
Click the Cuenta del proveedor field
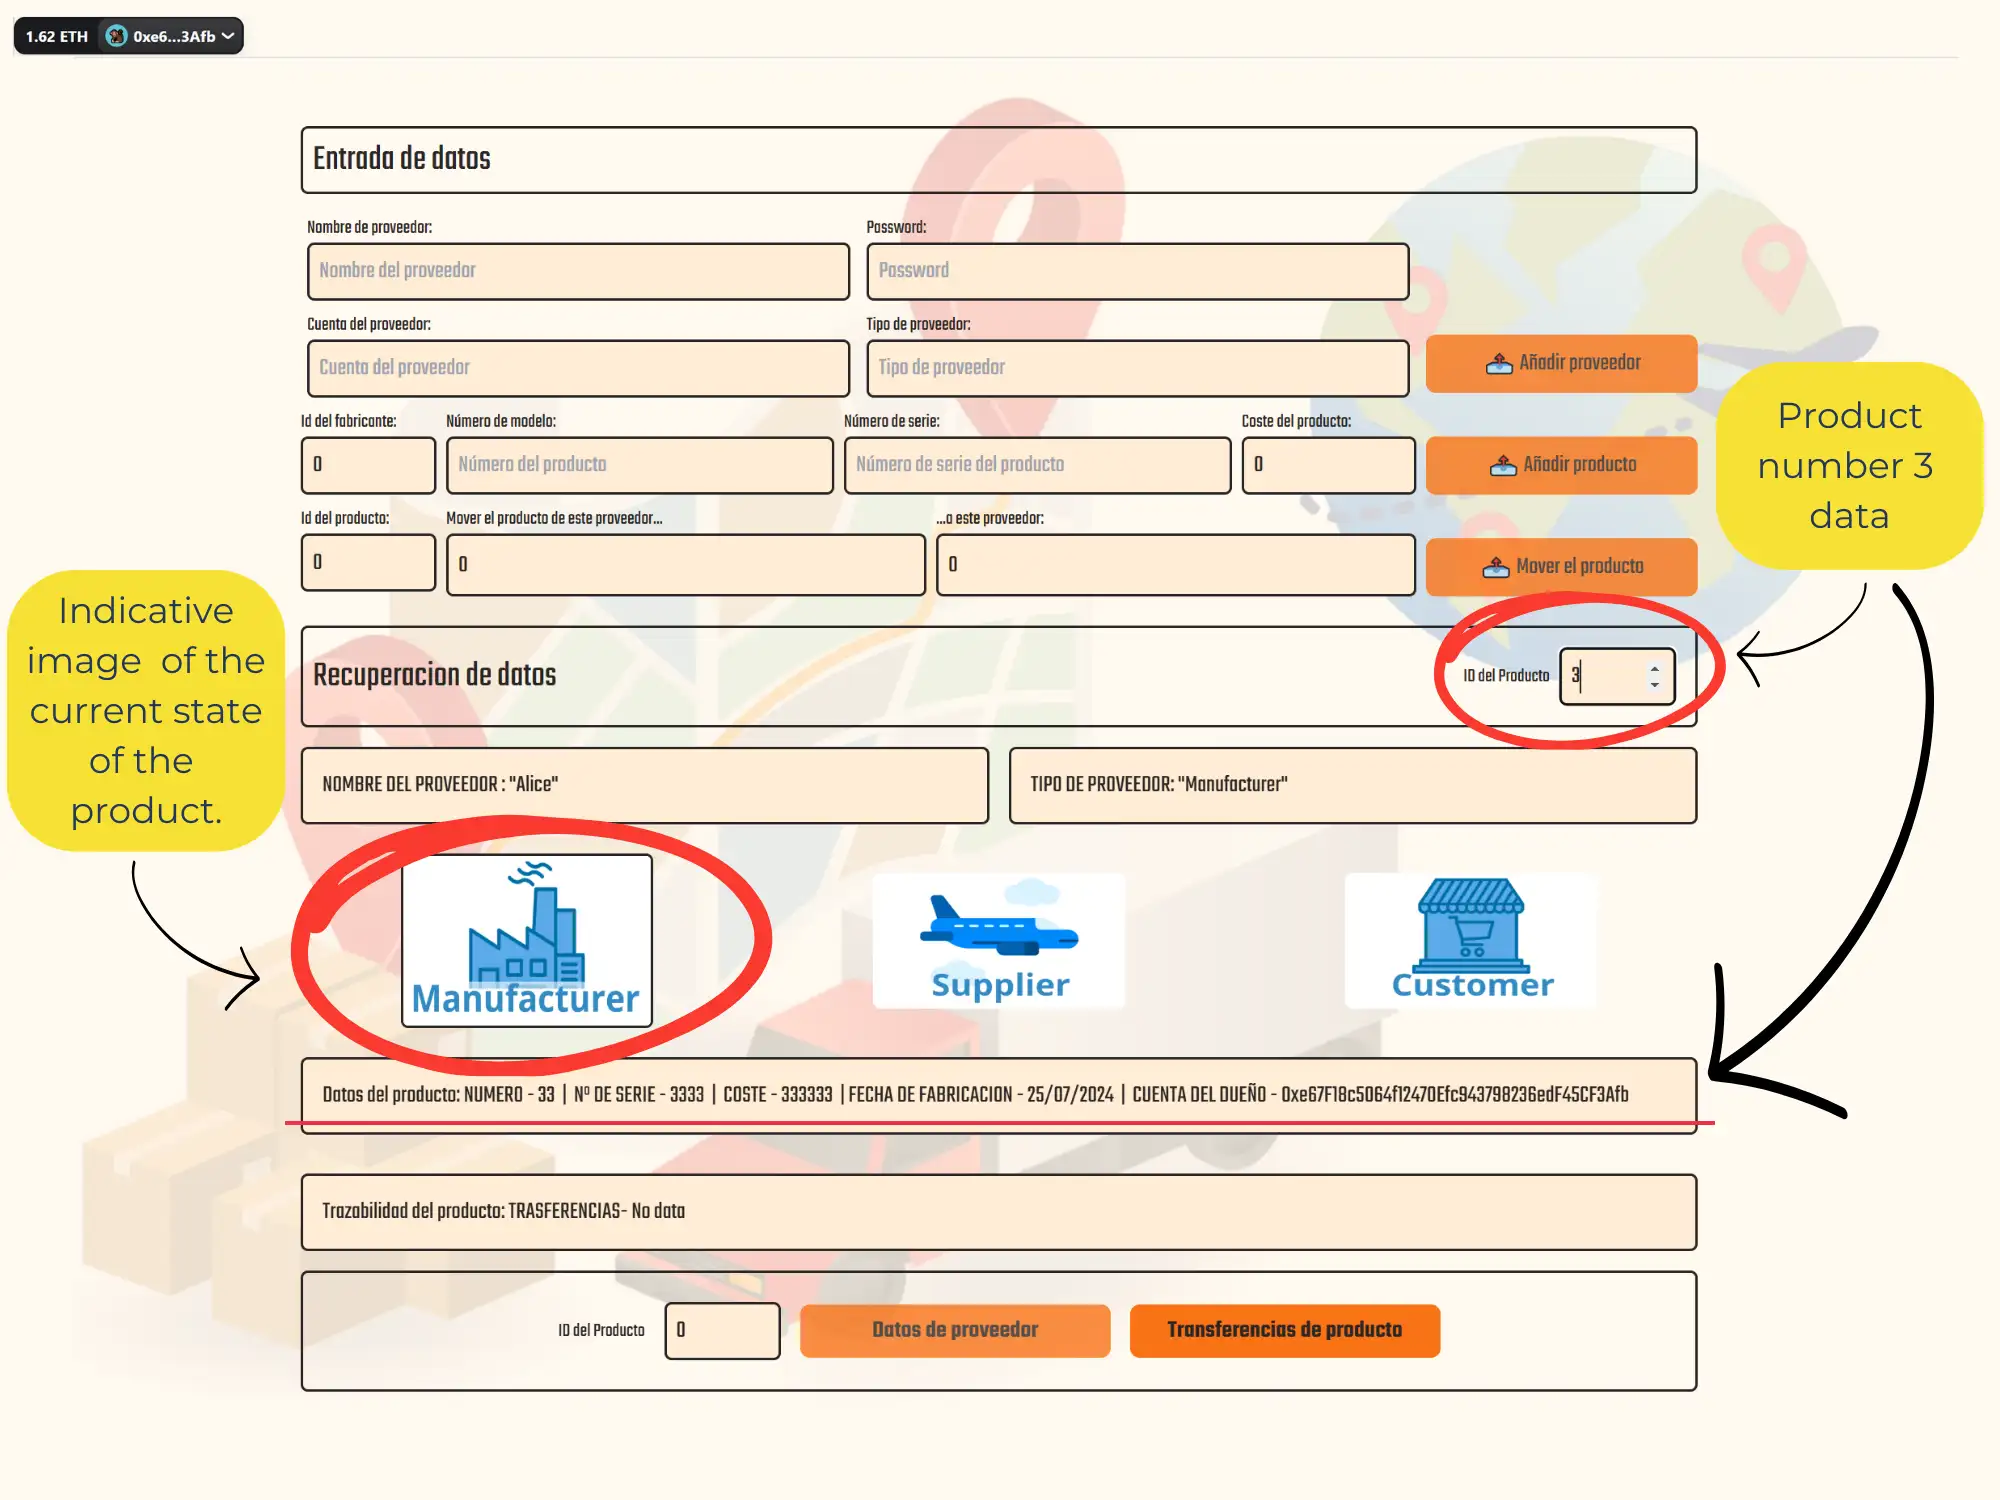click(x=578, y=368)
